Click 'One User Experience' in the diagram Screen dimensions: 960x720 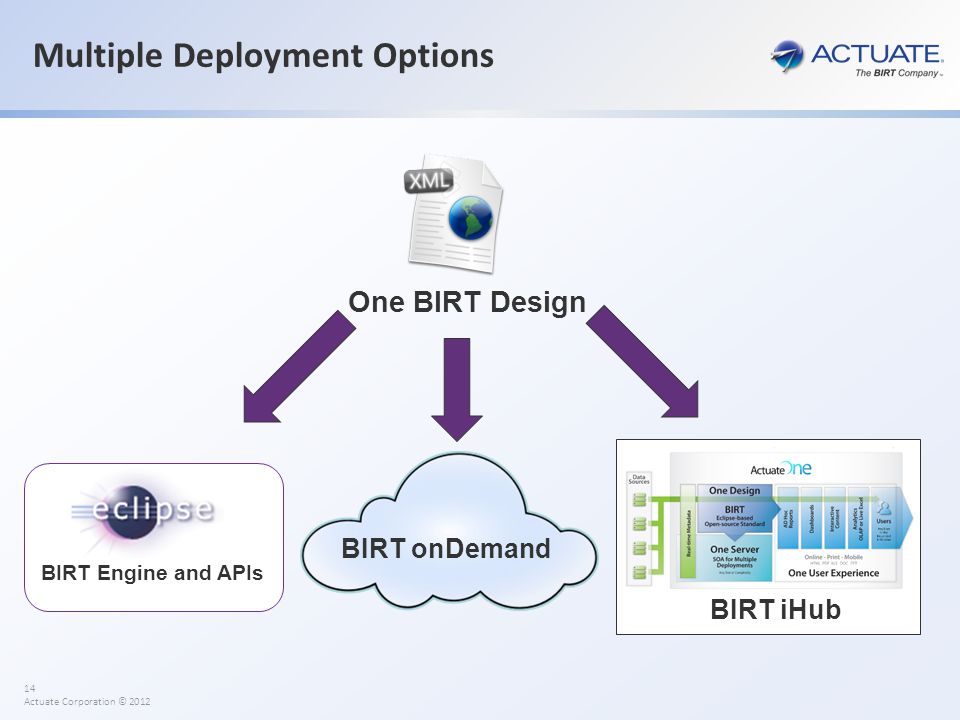[x=833, y=573]
